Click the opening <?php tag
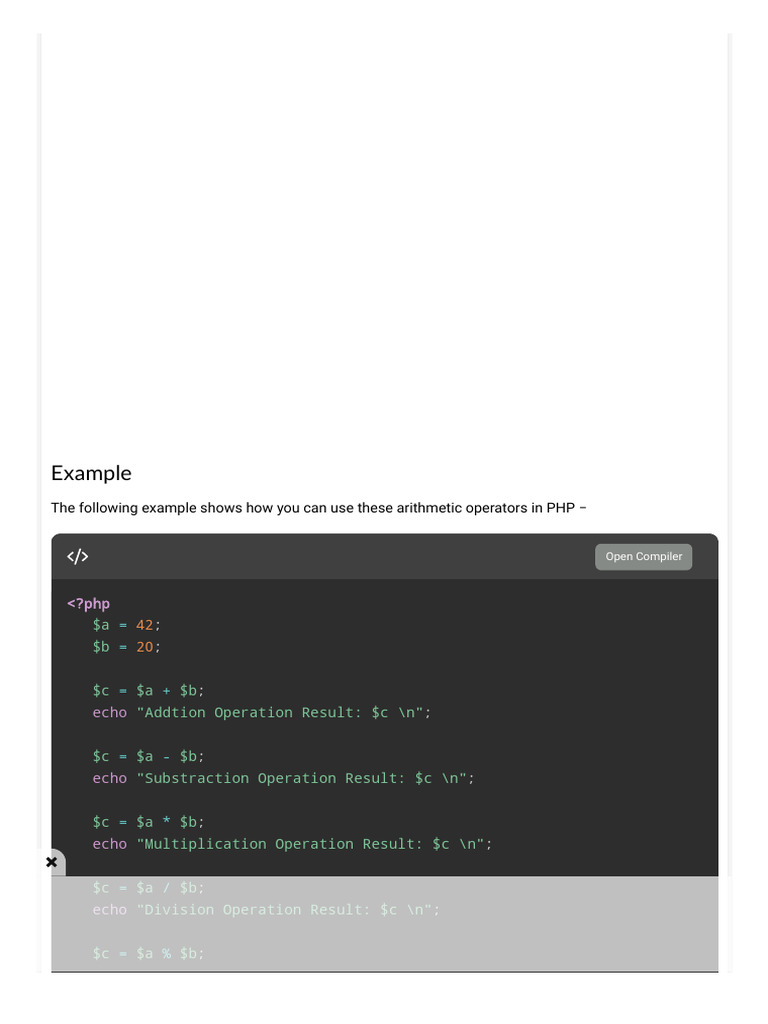768x1024 pixels. 88,603
